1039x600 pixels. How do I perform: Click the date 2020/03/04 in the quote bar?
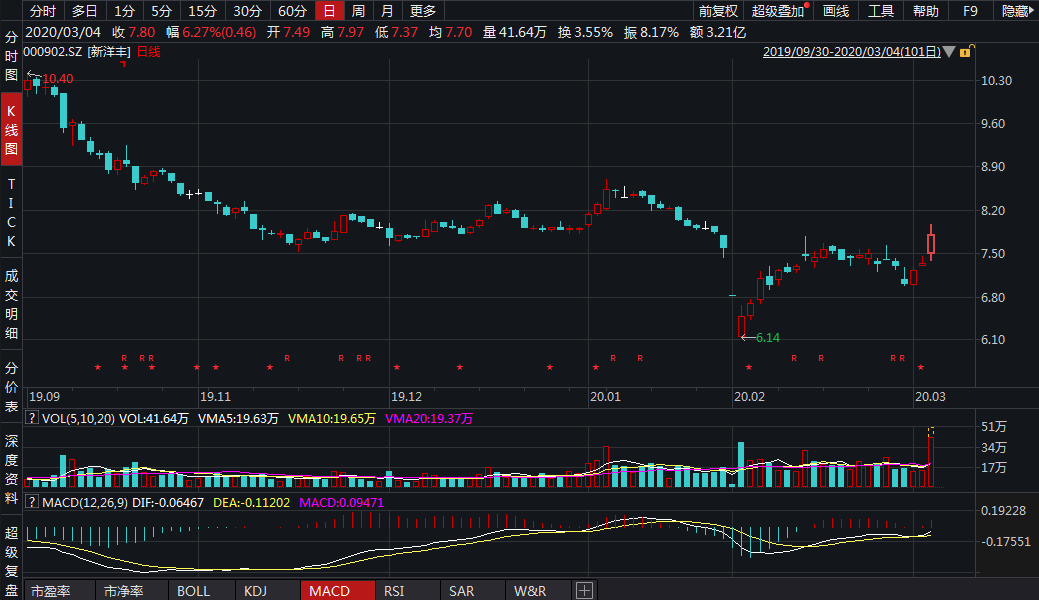pos(63,32)
